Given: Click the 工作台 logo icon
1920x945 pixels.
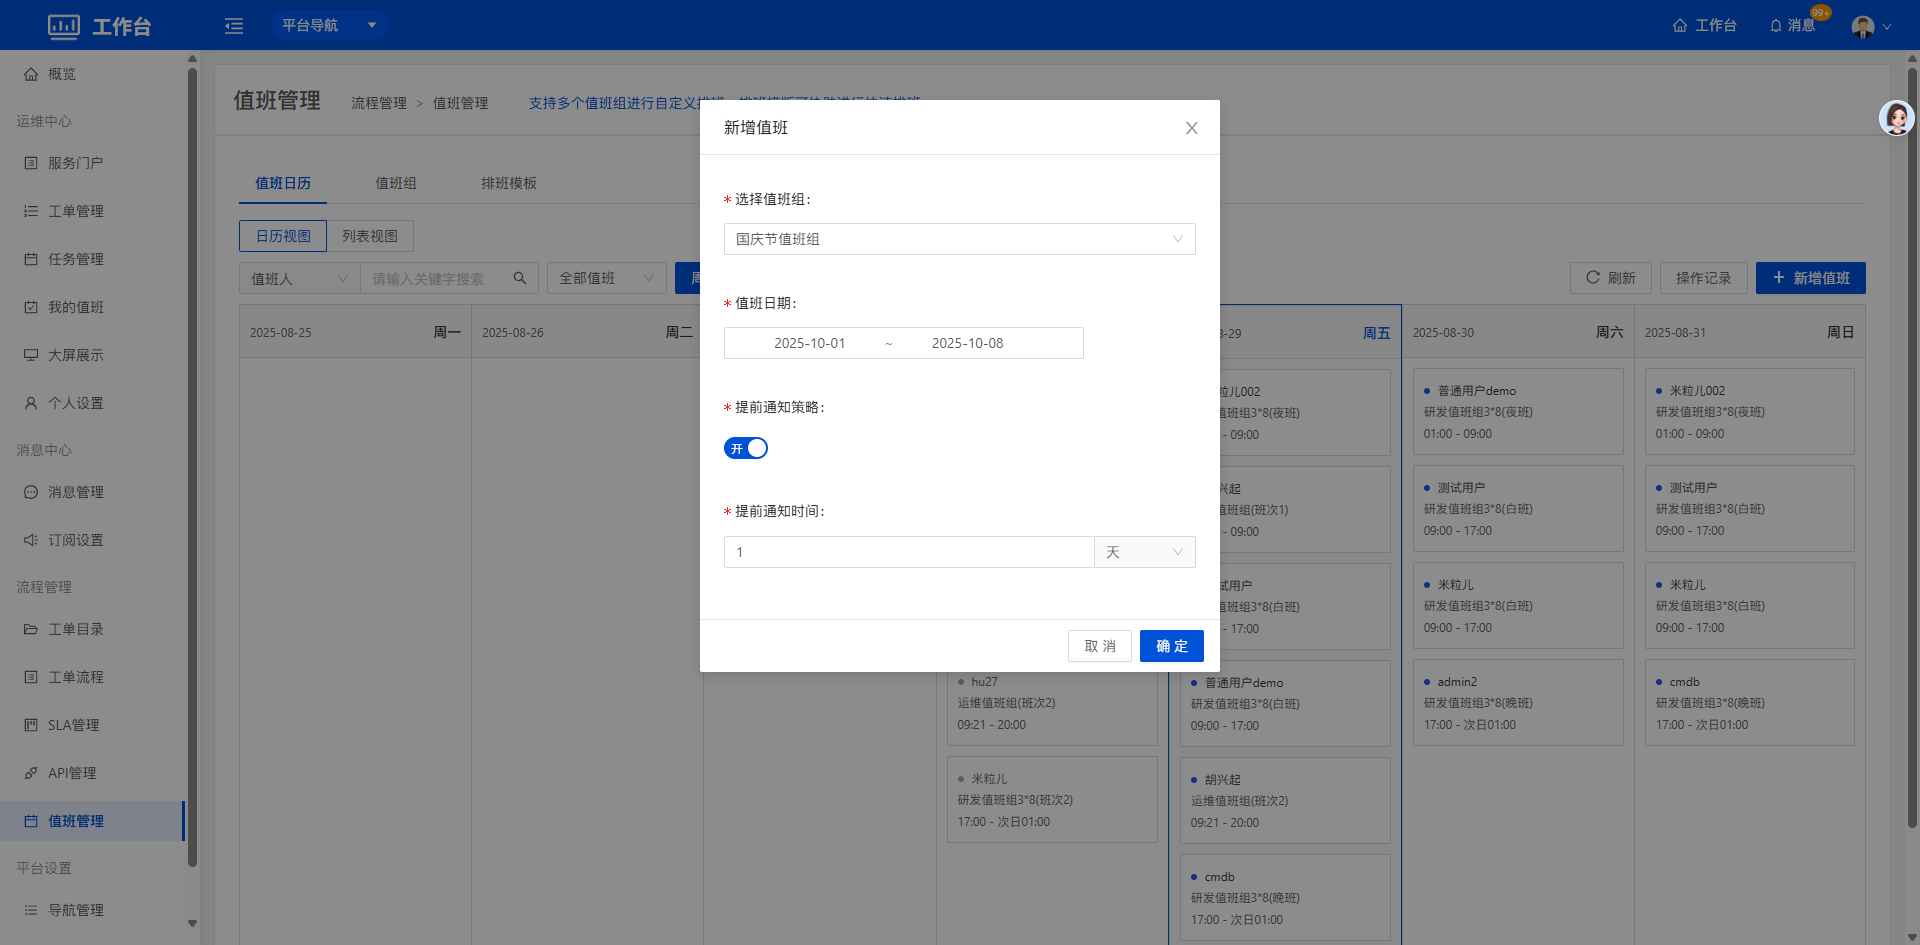Looking at the screenshot, I should [x=64, y=26].
